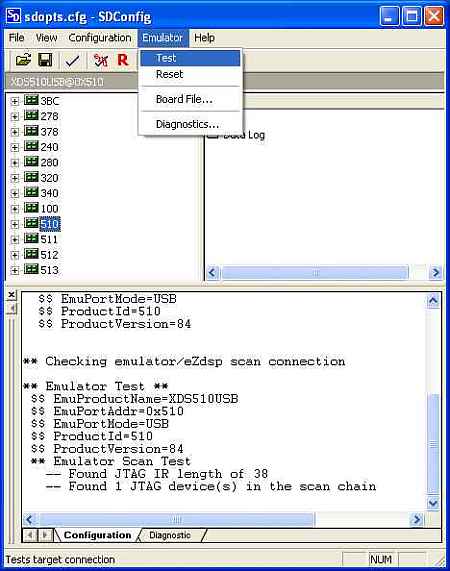Click the right pane horizontal scrollbar thumb
This screenshot has height=571, width=450.
click(315, 272)
